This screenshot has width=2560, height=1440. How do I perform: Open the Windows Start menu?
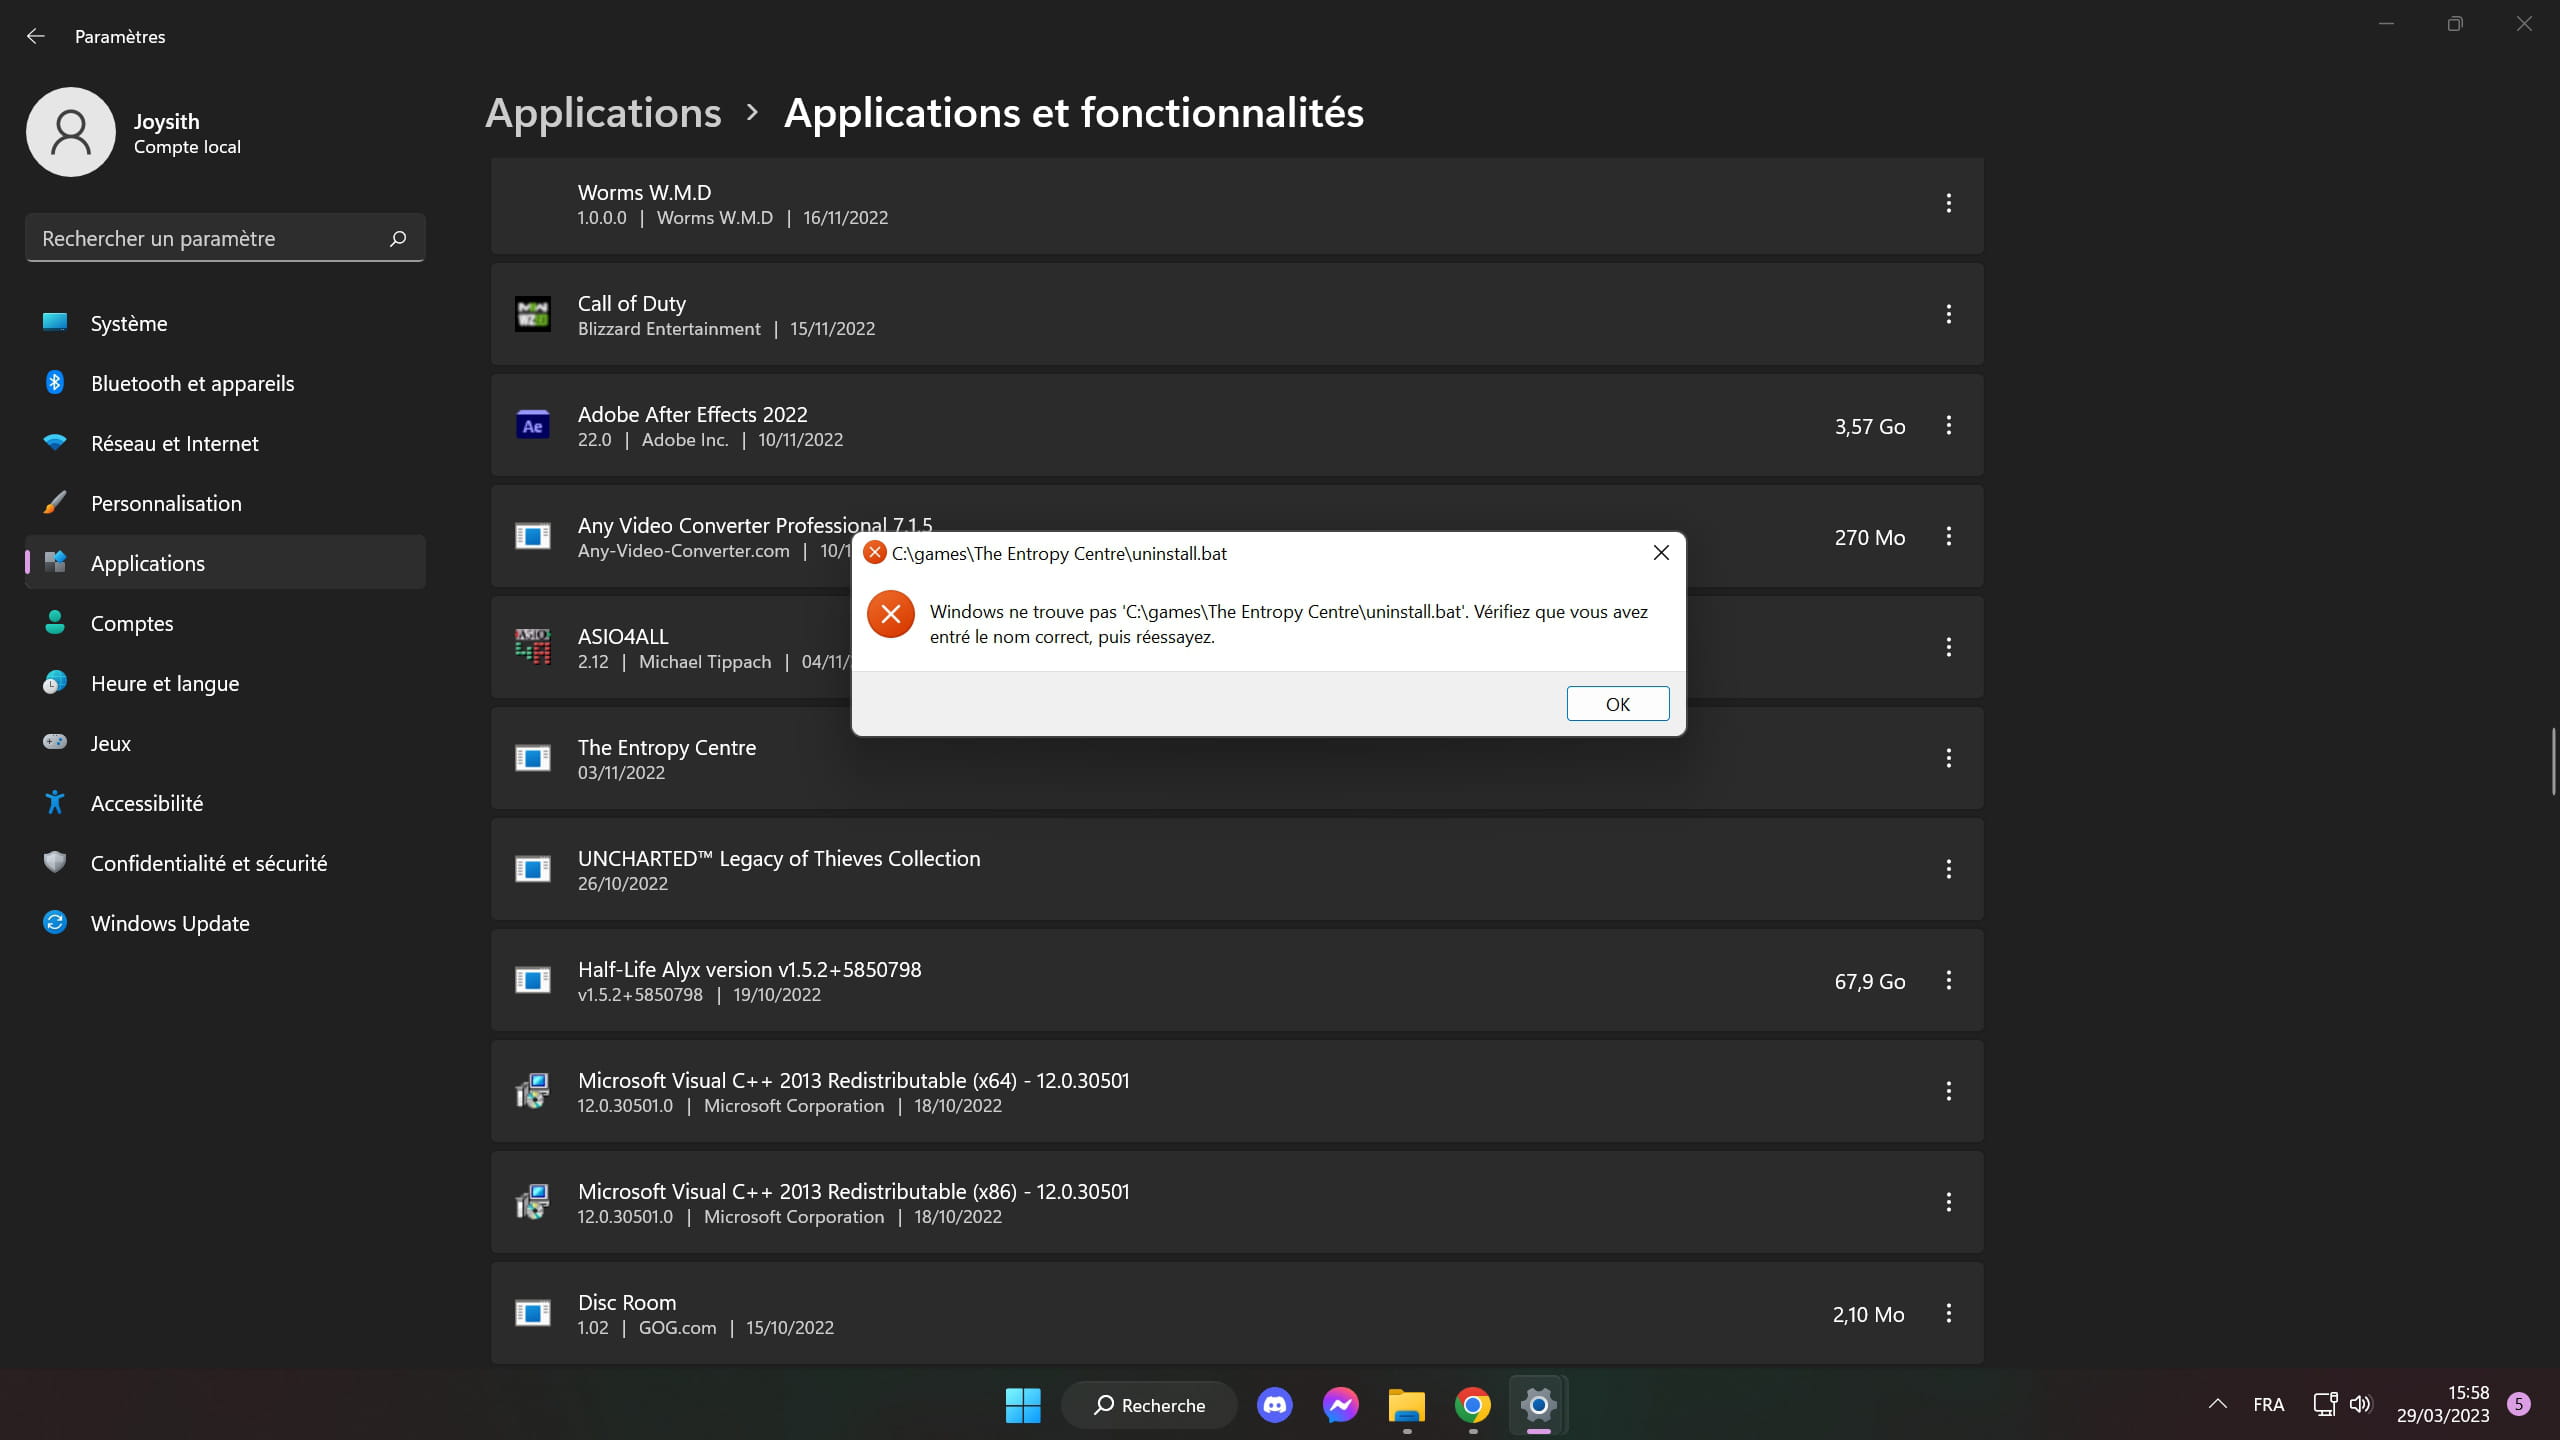pyautogui.click(x=1022, y=1405)
